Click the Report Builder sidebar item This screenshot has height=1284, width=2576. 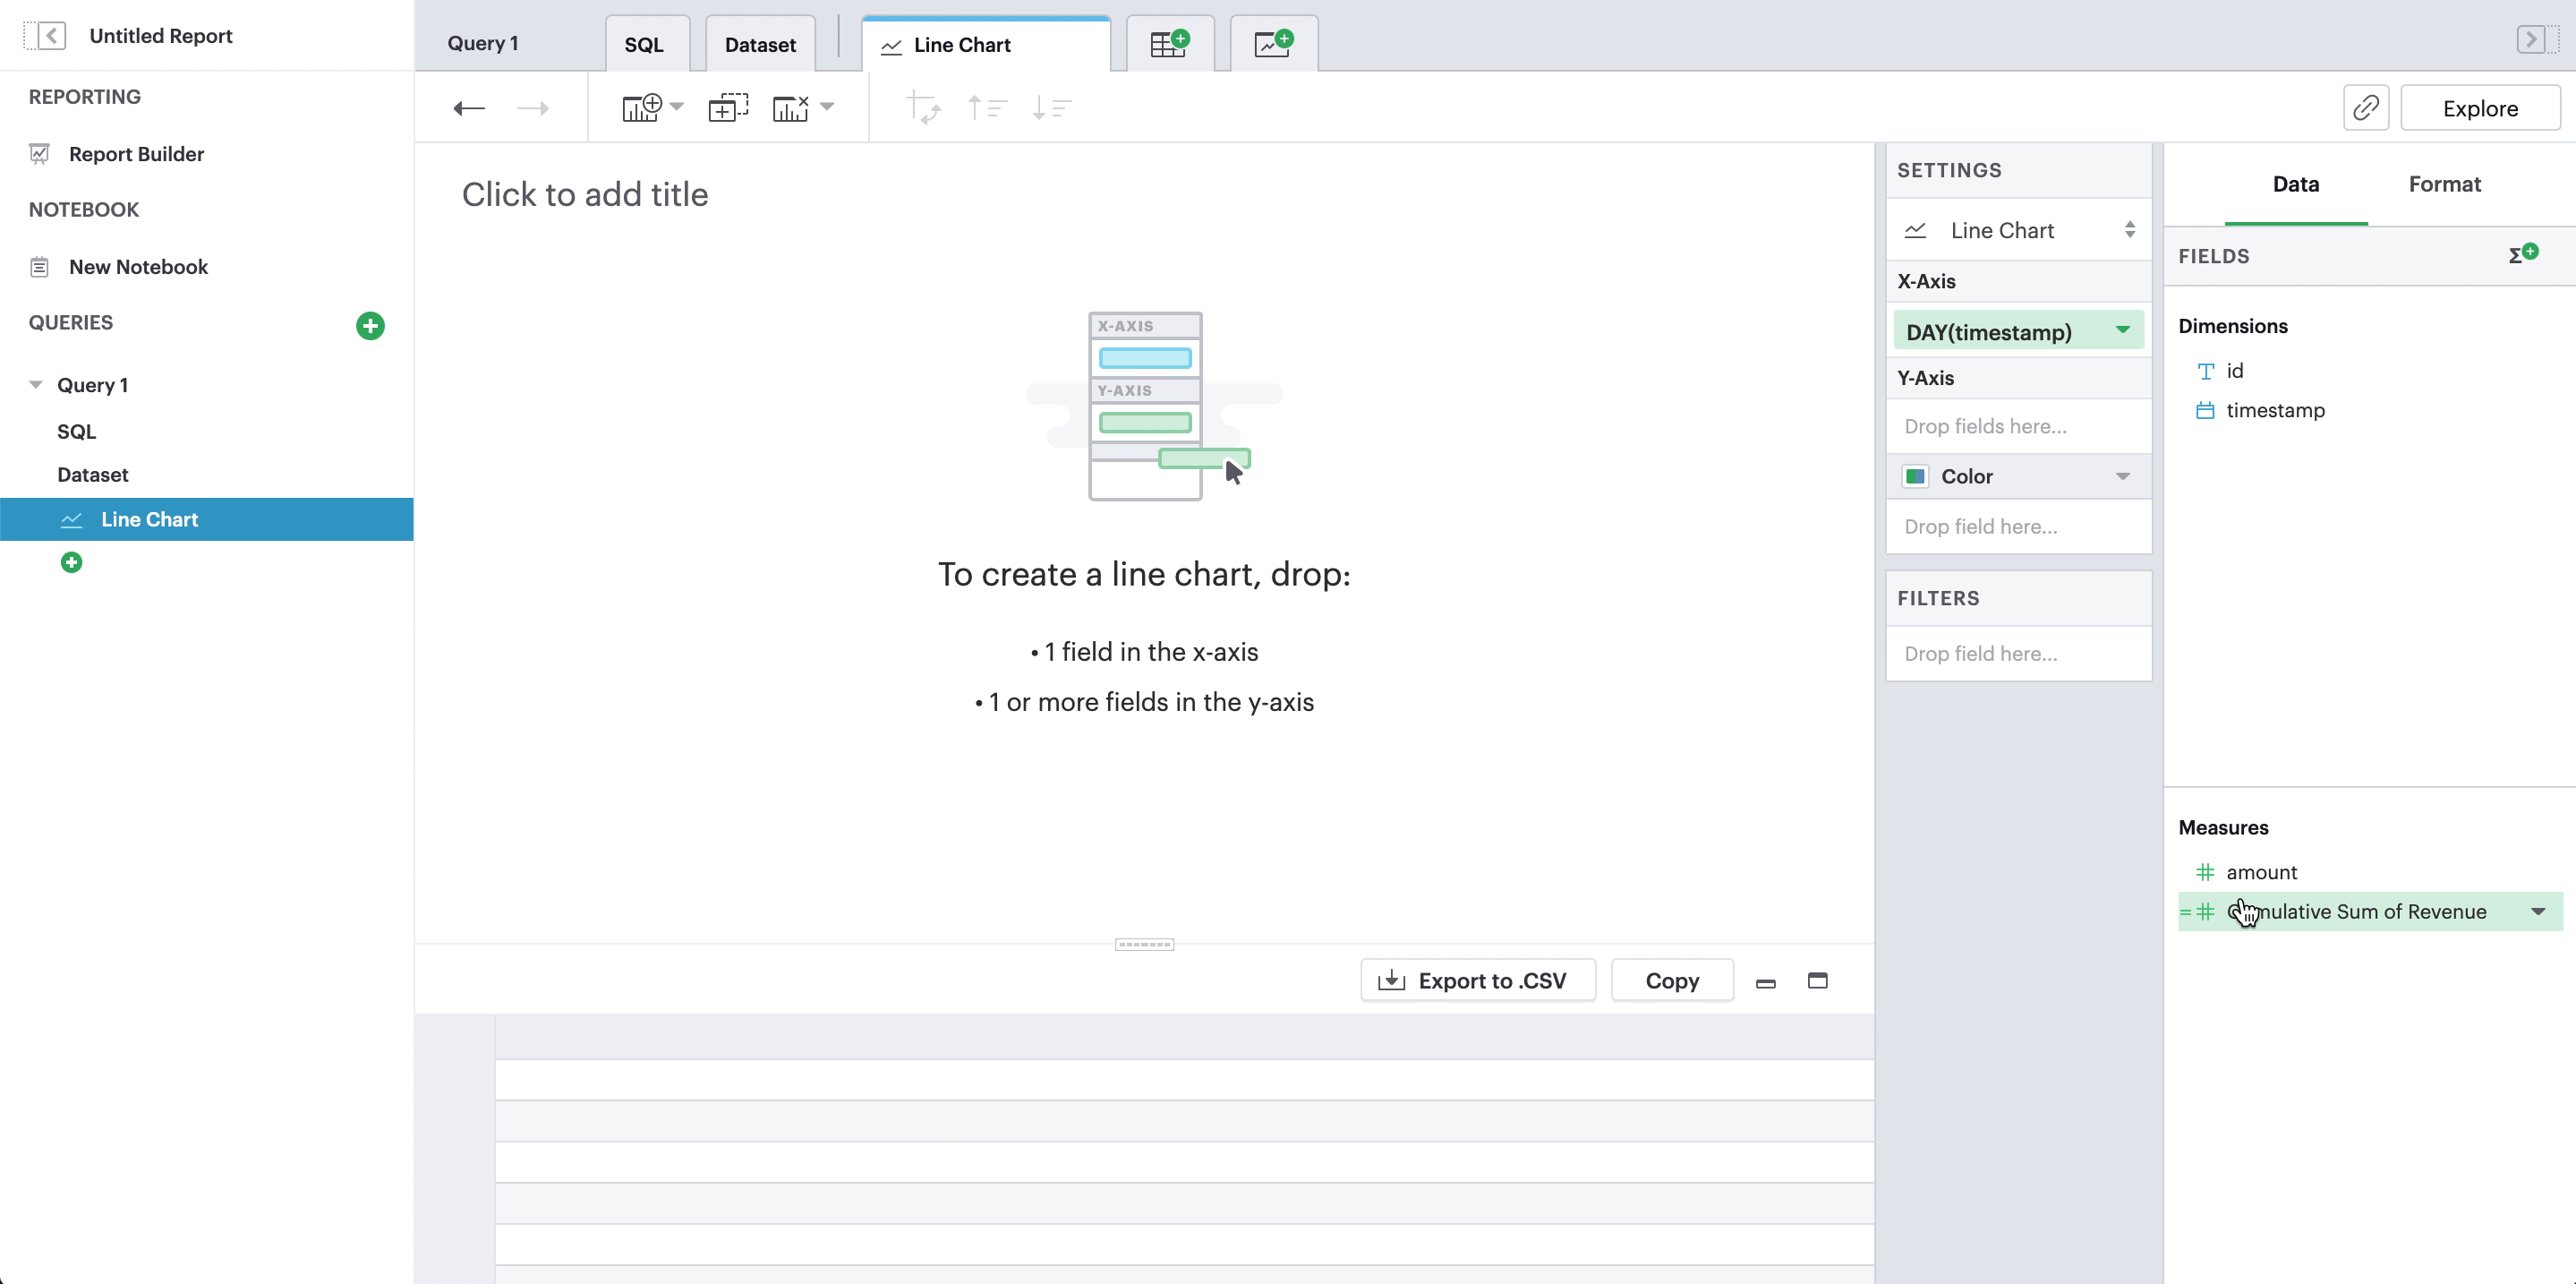coord(136,153)
